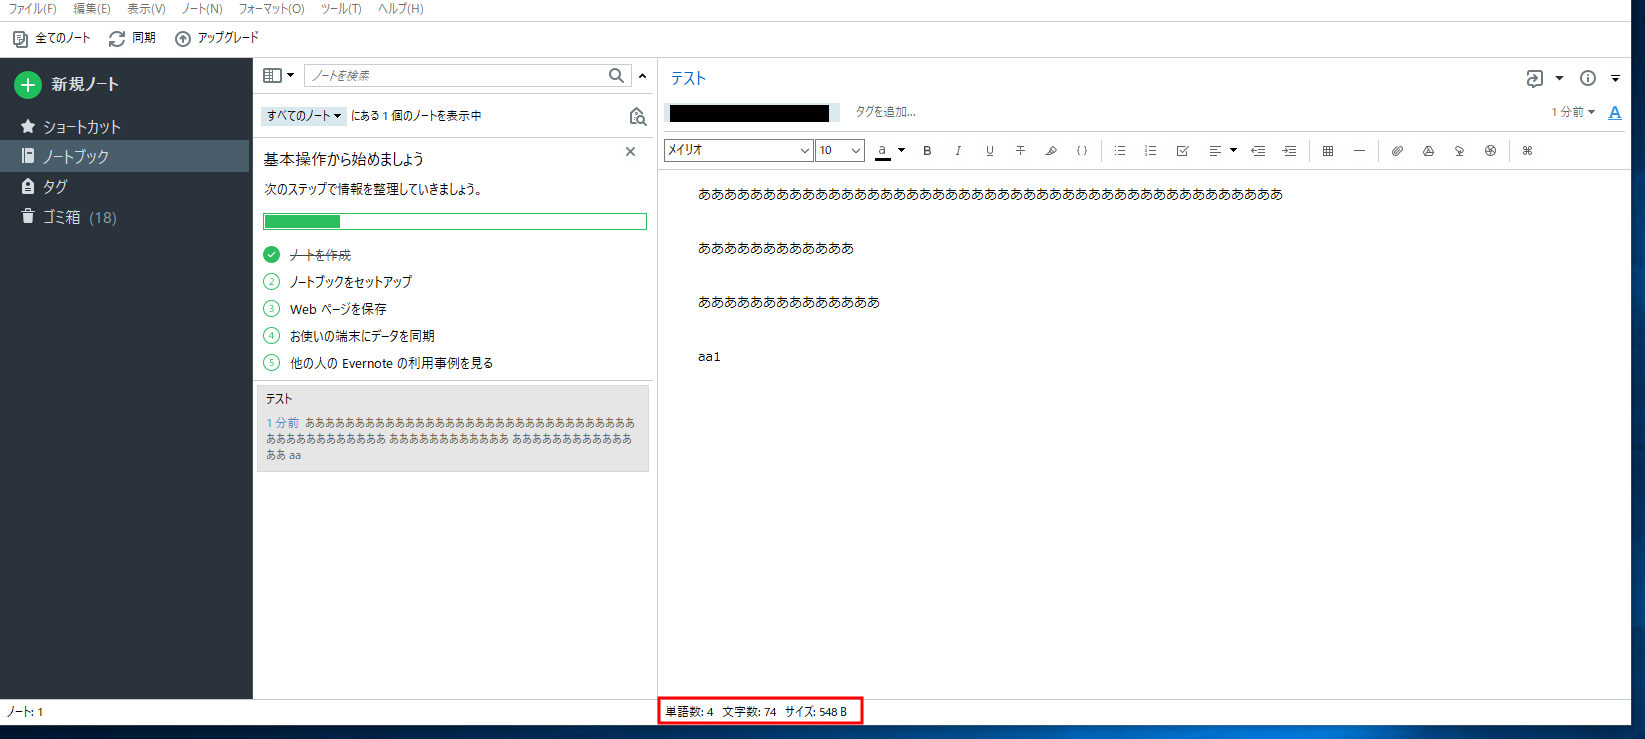Open more note actions dropdown arrow
This screenshot has height=739, width=1645.
(1615, 78)
